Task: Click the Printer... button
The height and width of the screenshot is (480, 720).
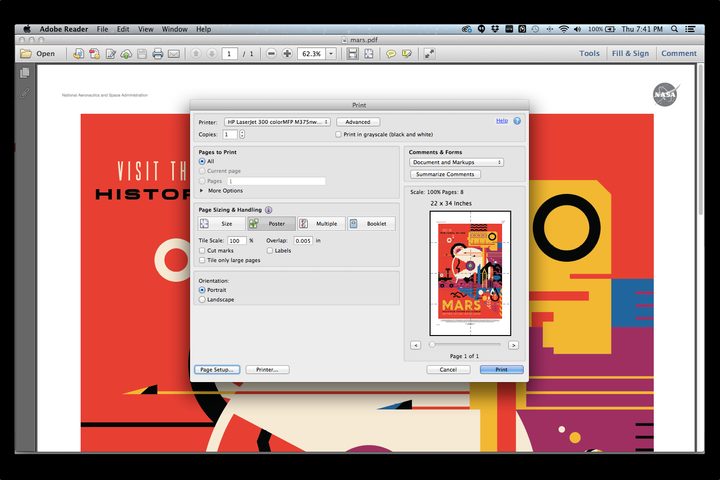Action: (267, 370)
